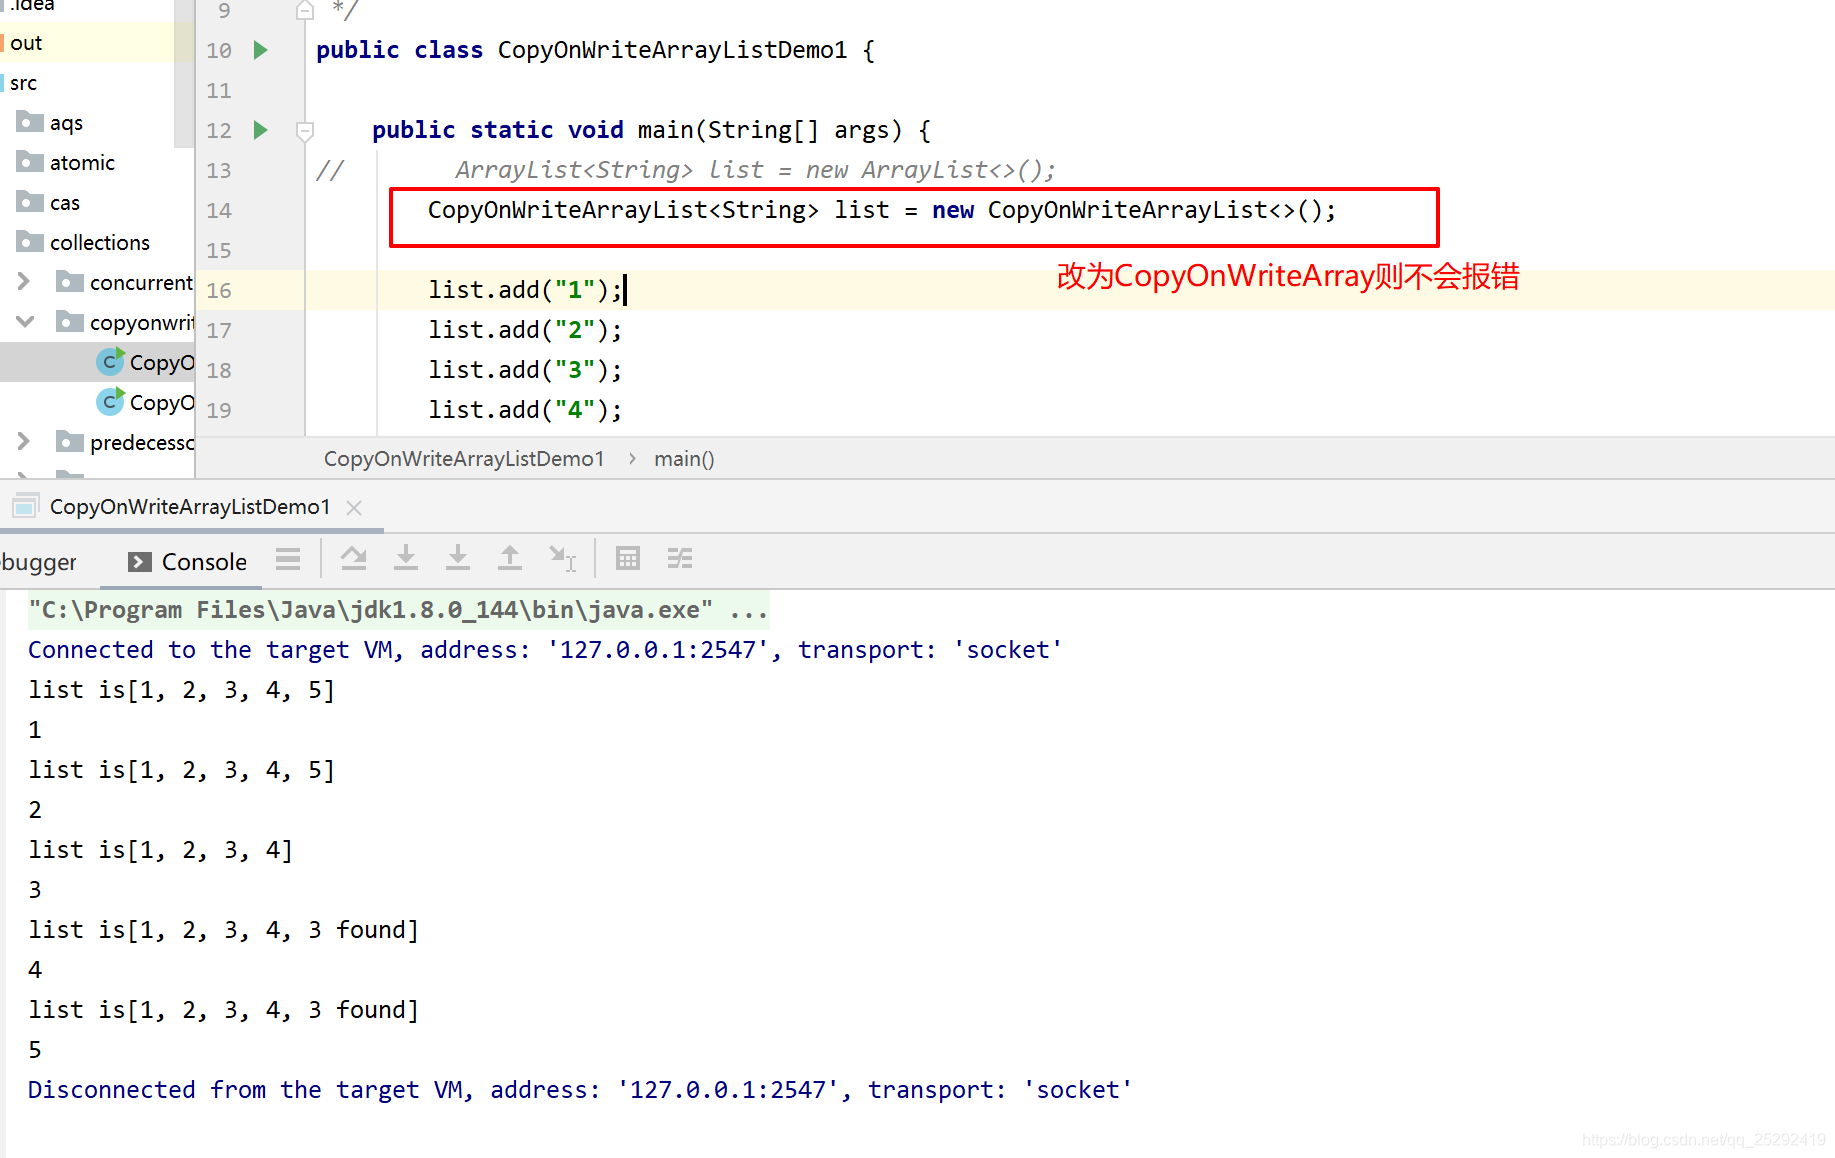Image resolution: width=1835 pixels, height=1158 pixels.
Task: Click the Run to Cursor icon
Action: tap(563, 558)
